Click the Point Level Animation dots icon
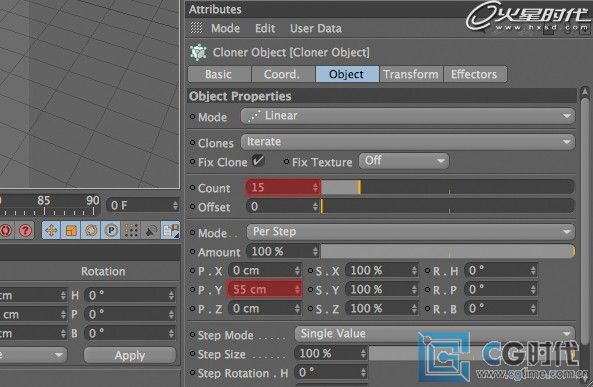The height and width of the screenshot is (387, 593). (x=131, y=230)
